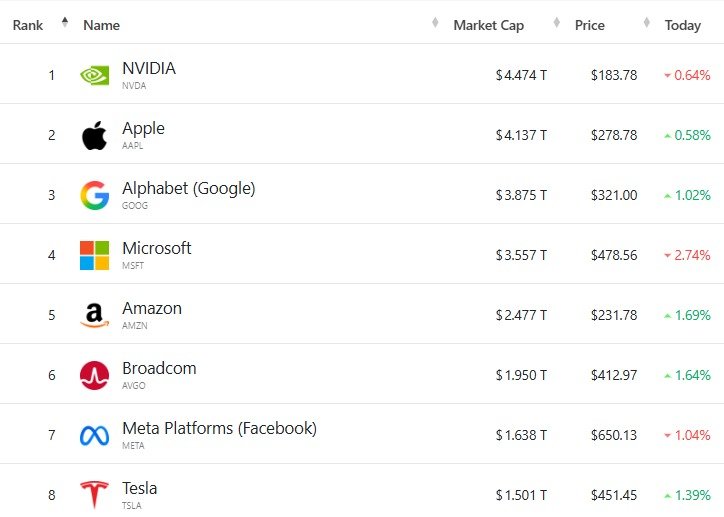Click the NVIDIA logo icon
The width and height of the screenshot is (724, 517).
94,75
